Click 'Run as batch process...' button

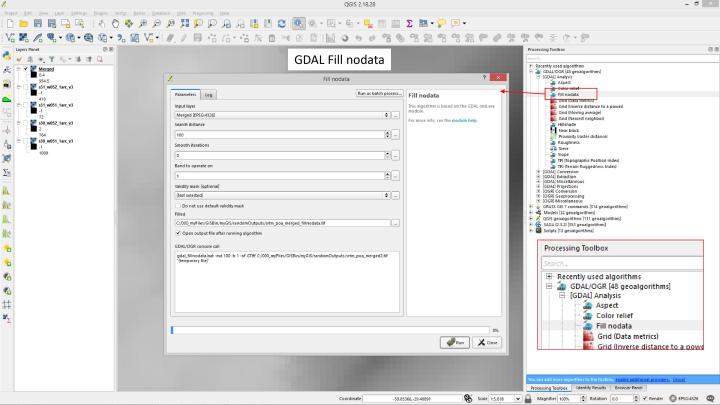coord(379,94)
